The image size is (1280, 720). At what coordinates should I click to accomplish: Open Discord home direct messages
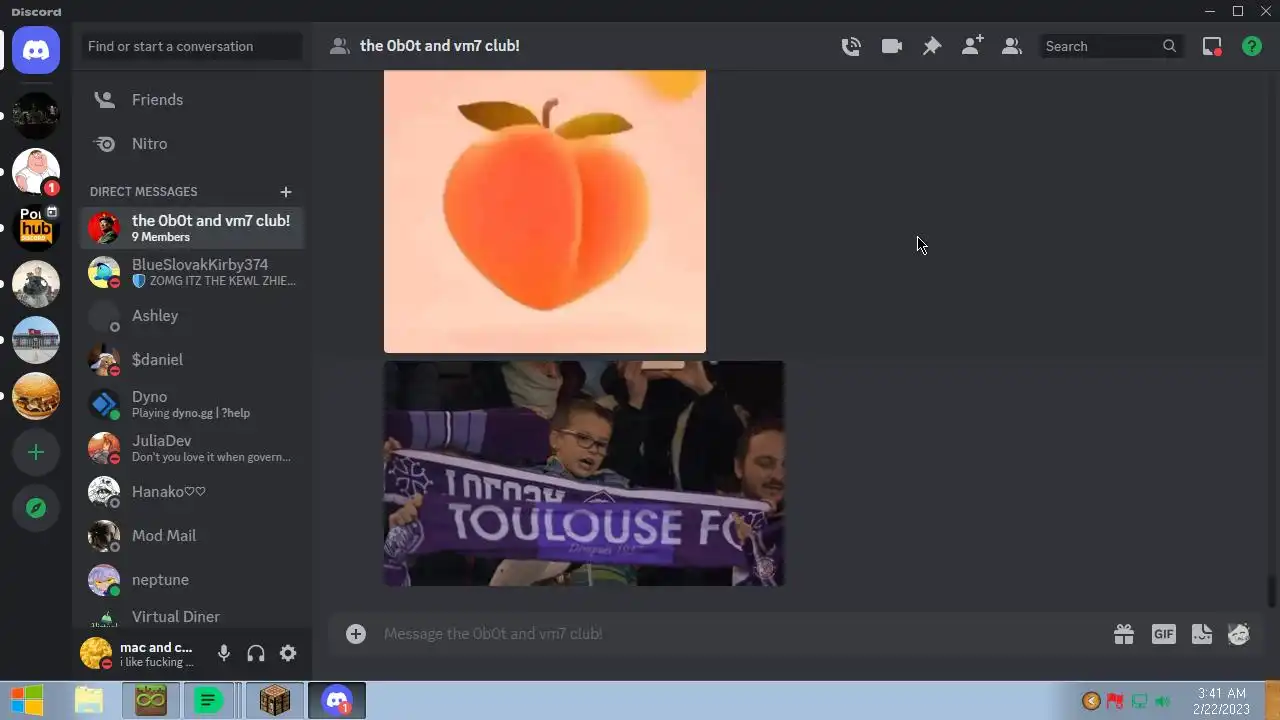(x=36, y=50)
